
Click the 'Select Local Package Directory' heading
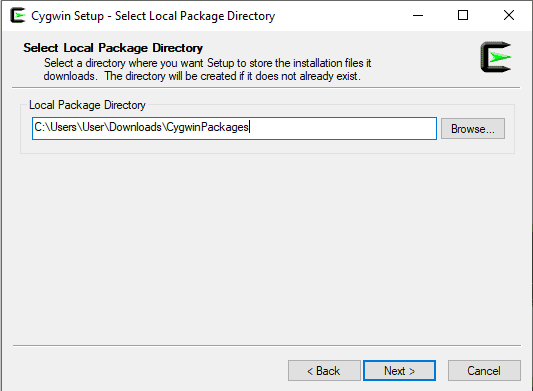[x=113, y=48]
